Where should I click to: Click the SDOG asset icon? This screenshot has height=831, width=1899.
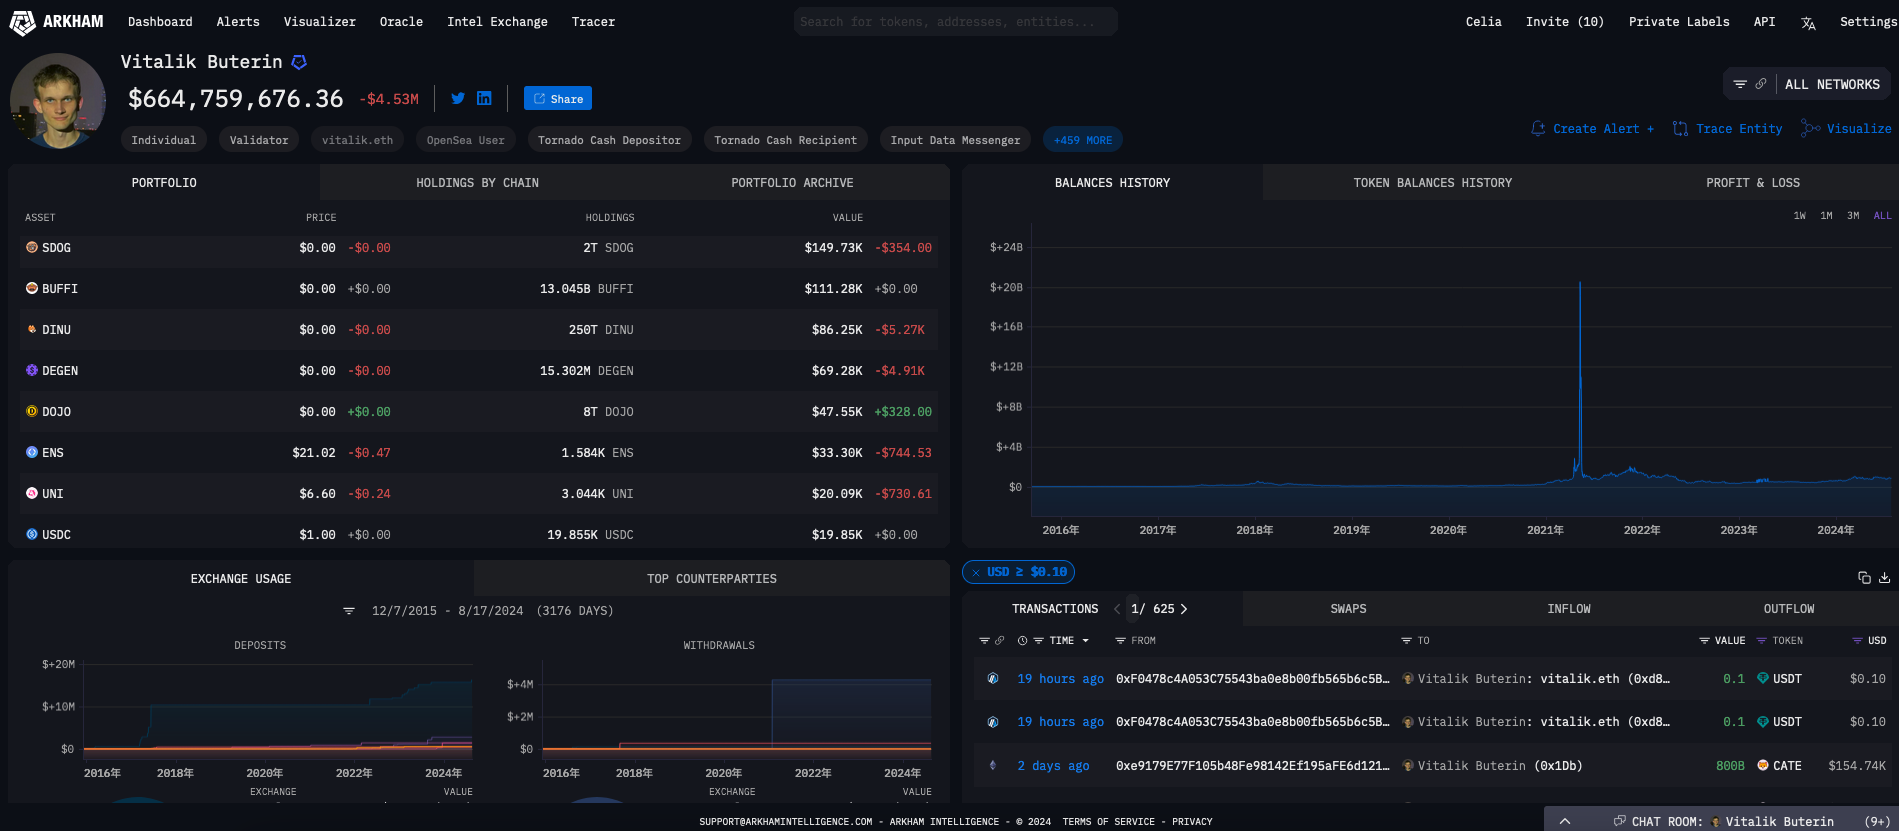(32, 247)
